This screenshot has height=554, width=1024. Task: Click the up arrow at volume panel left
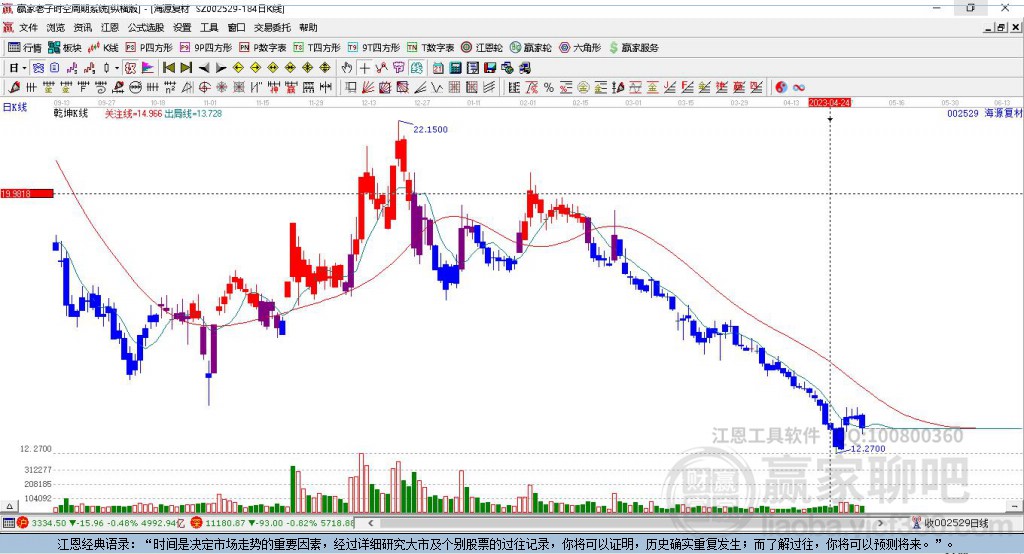(9, 506)
